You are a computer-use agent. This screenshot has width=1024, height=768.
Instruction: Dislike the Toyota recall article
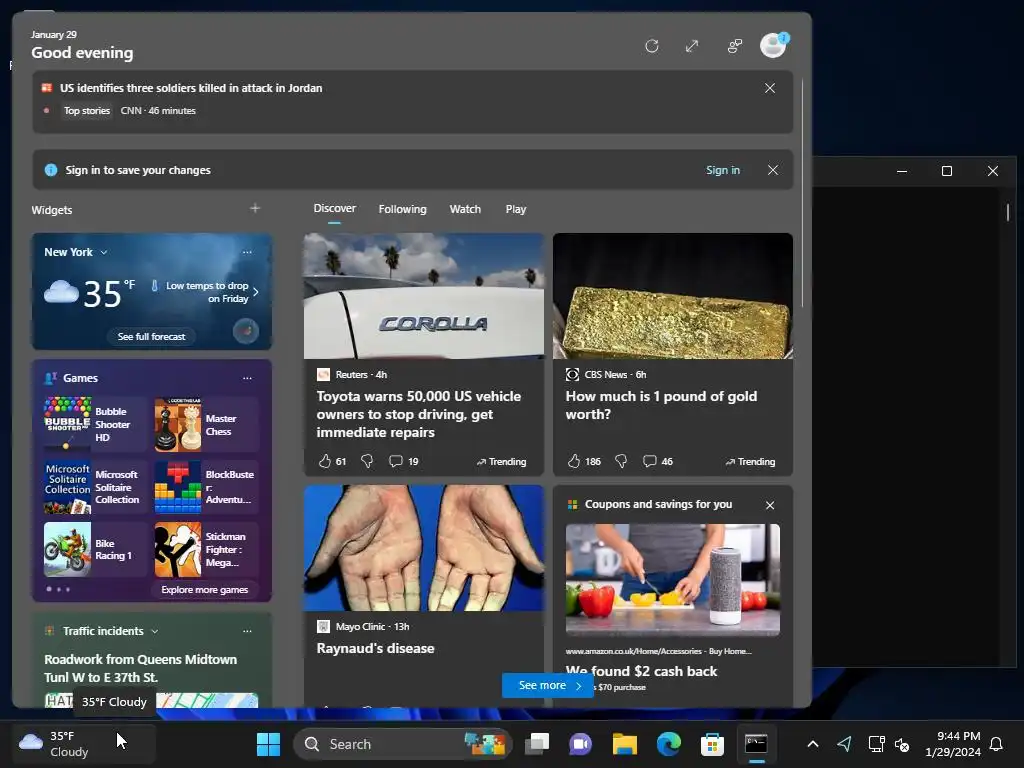[367, 461]
